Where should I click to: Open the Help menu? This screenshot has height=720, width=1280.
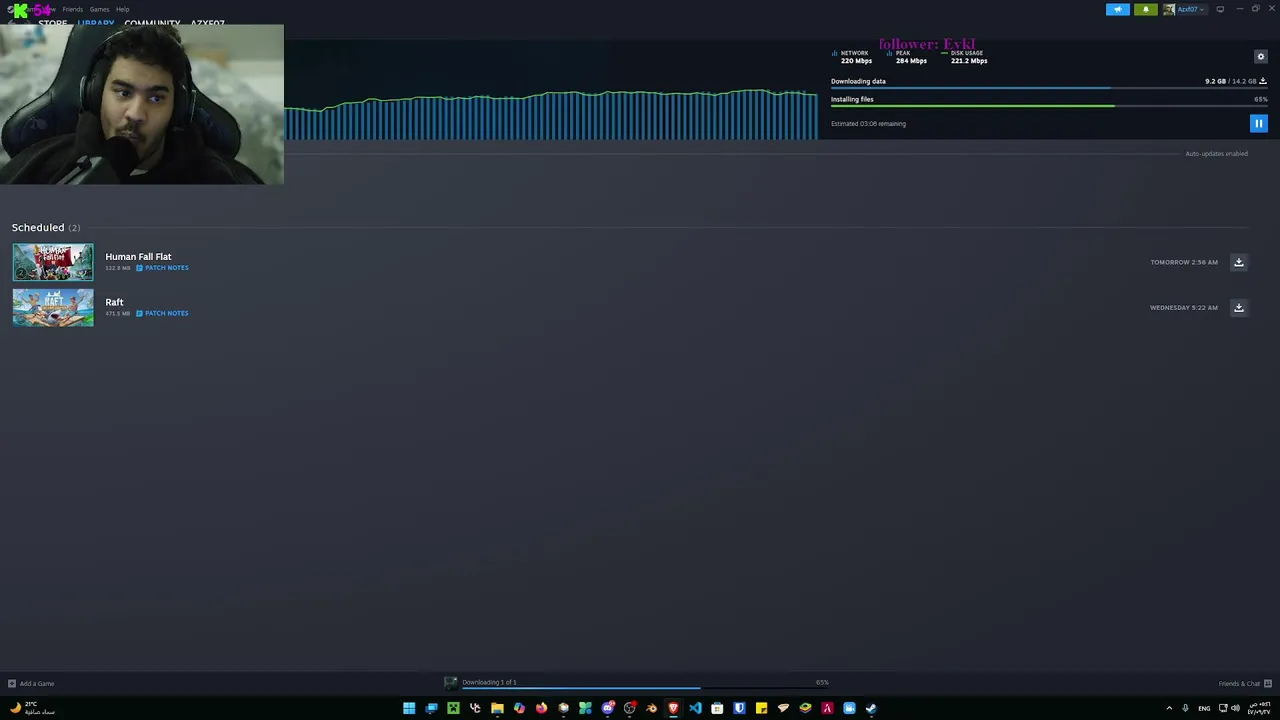point(122,9)
